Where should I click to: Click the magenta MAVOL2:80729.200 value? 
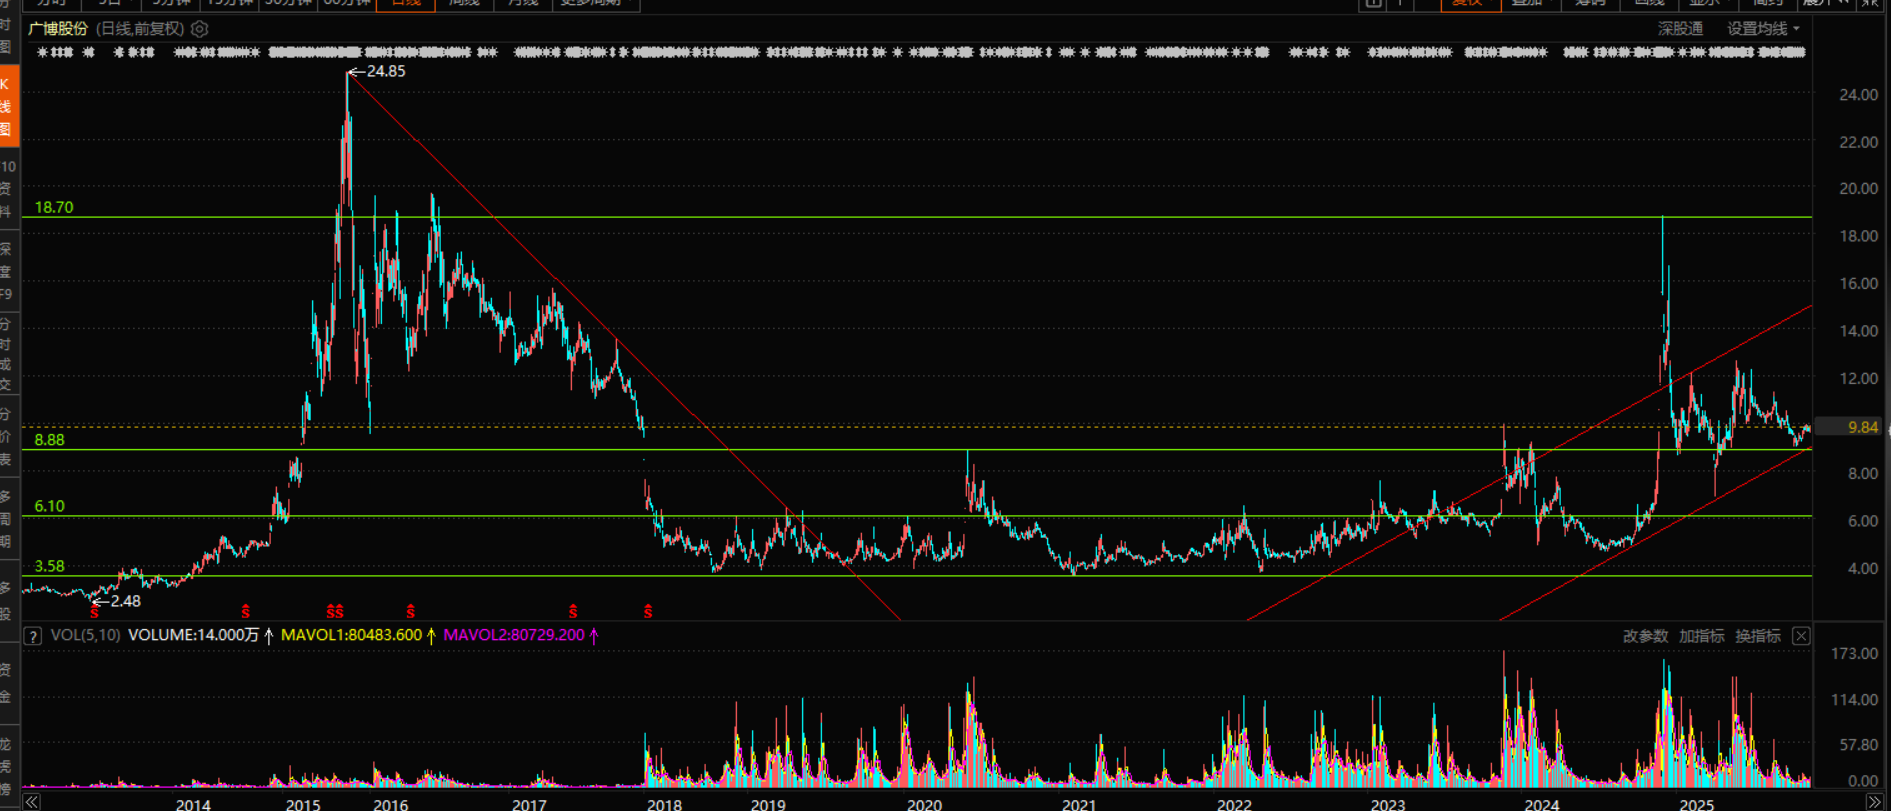(514, 635)
